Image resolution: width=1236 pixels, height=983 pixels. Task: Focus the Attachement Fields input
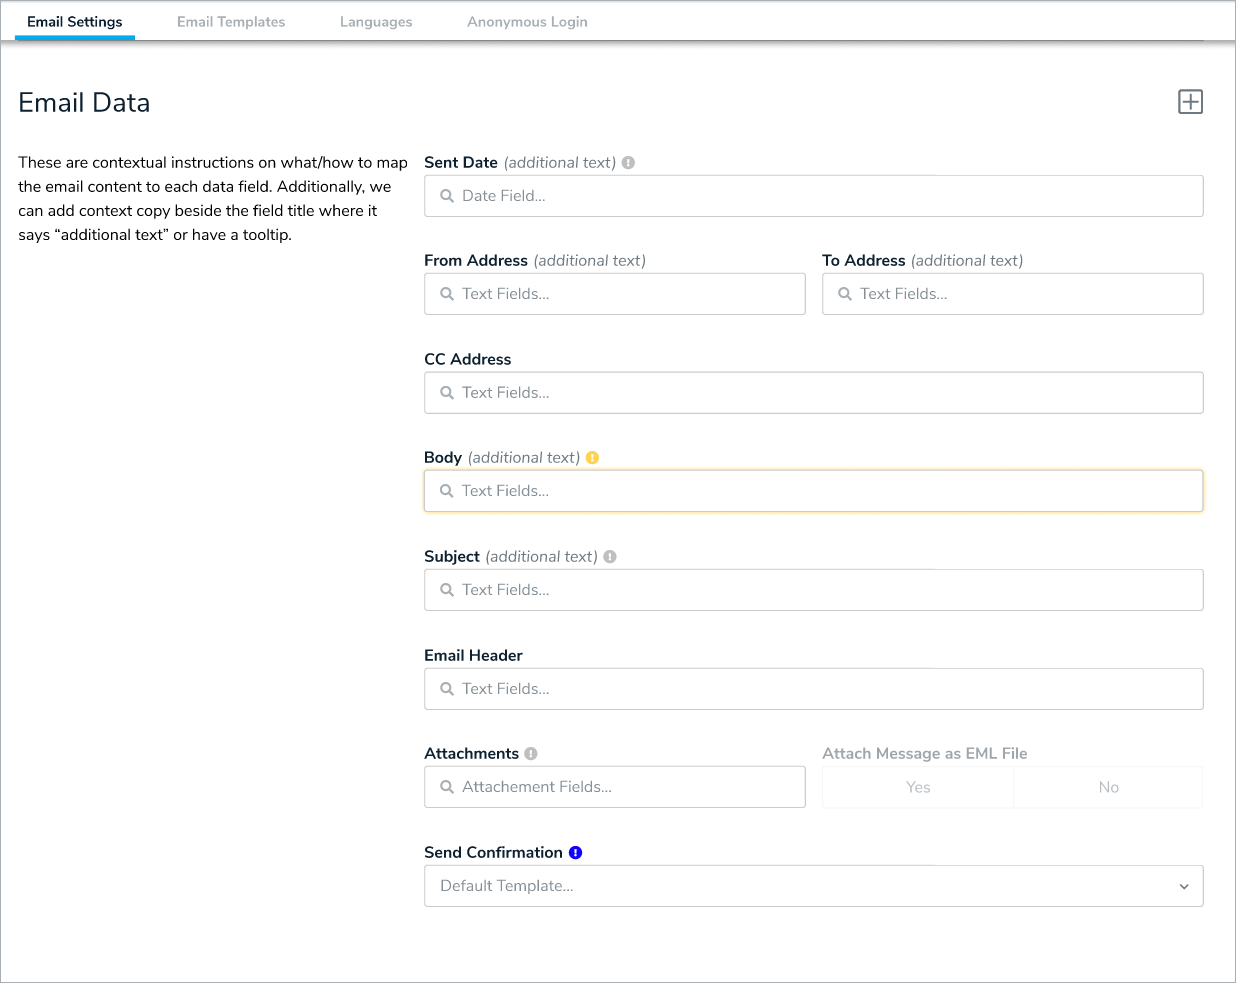tap(614, 787)
